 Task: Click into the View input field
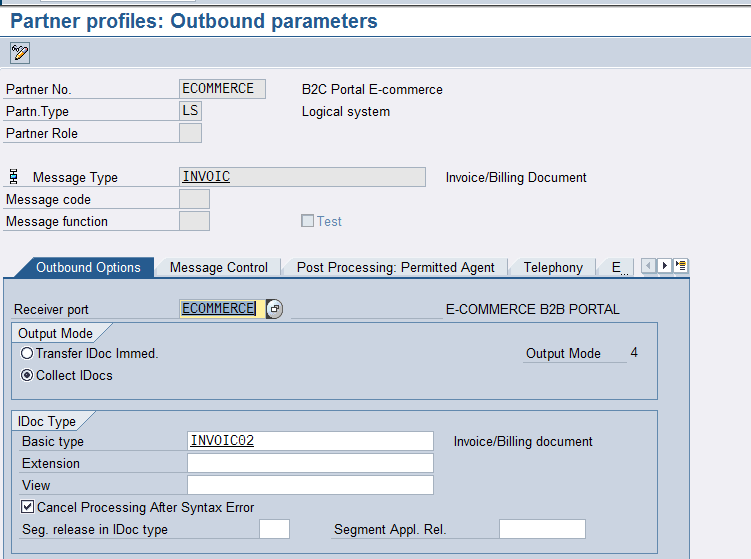[310, 485]
